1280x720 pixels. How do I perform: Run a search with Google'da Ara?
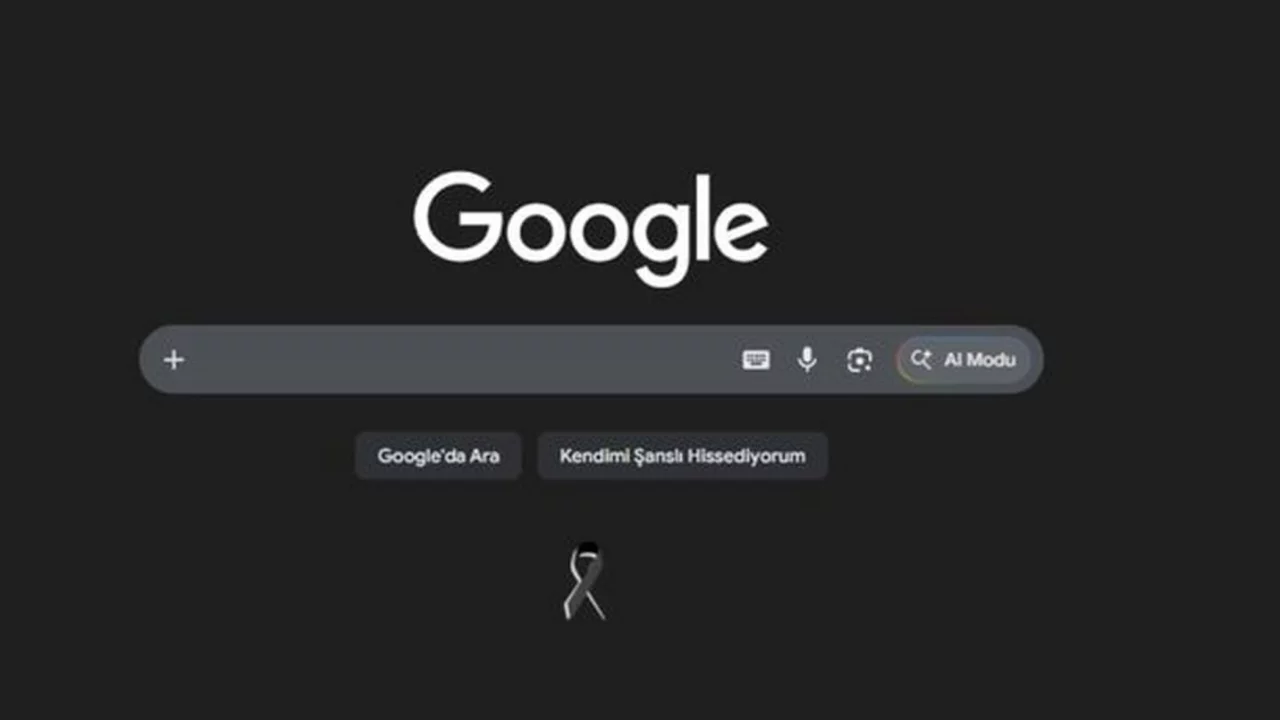coord(438,456)
